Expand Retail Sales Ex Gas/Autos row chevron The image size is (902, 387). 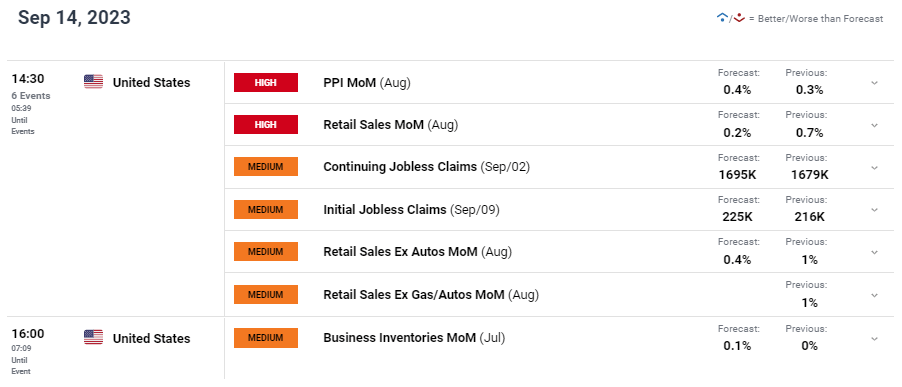874,295
